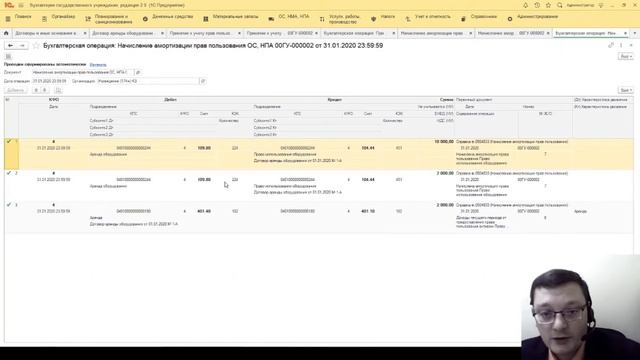
Task: Select Аренда оборудования text in row 2
Action: 108,186
